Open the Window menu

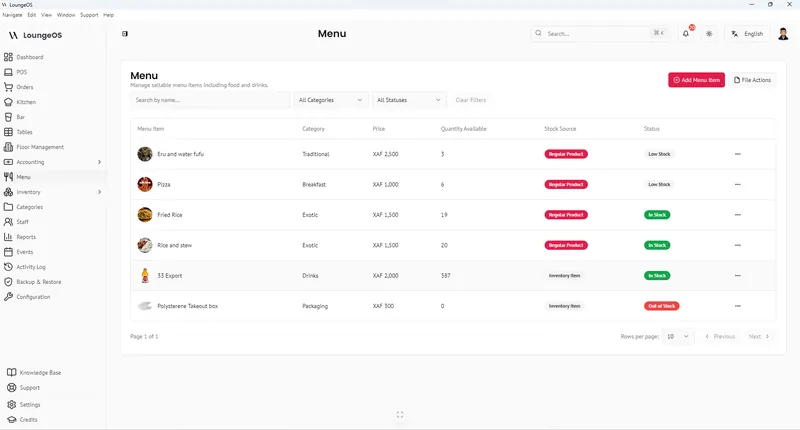pos(66,15)
